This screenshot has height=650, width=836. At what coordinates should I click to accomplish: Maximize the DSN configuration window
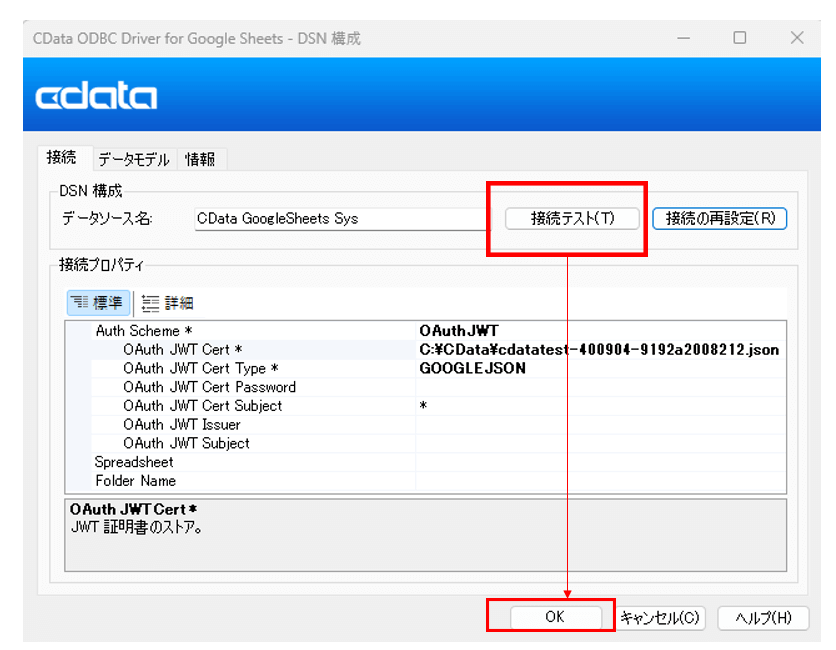(x=739, y=38)
